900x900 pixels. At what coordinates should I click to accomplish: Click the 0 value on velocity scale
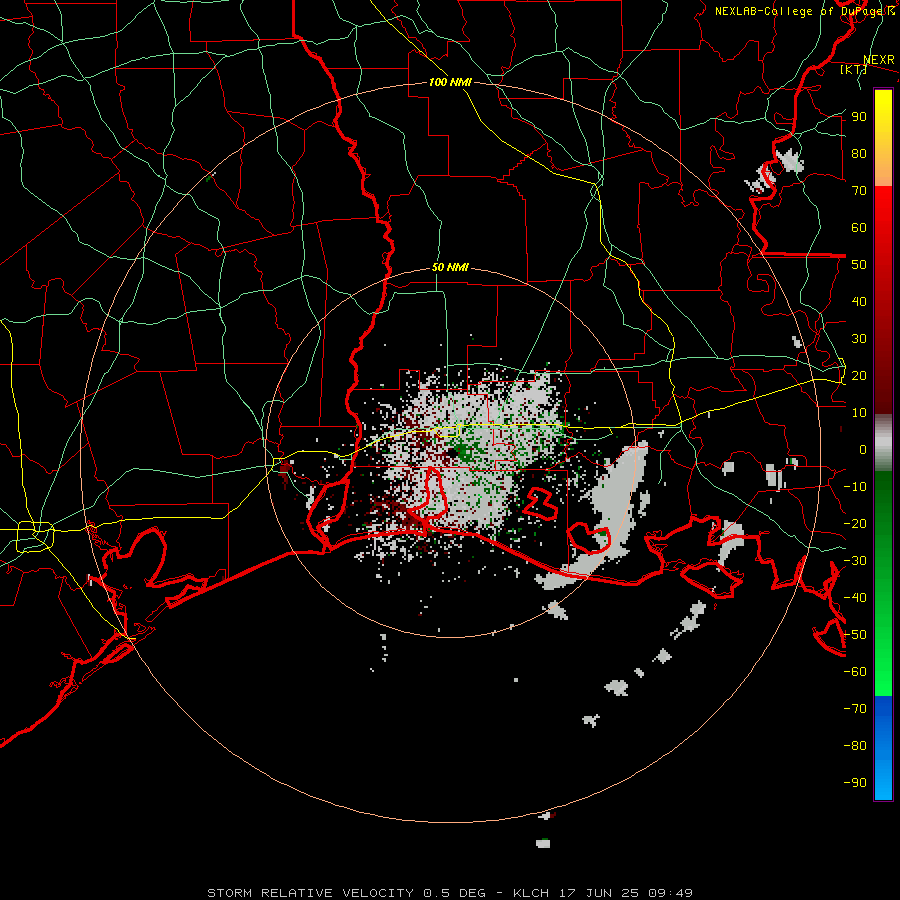tap(863, 449)
